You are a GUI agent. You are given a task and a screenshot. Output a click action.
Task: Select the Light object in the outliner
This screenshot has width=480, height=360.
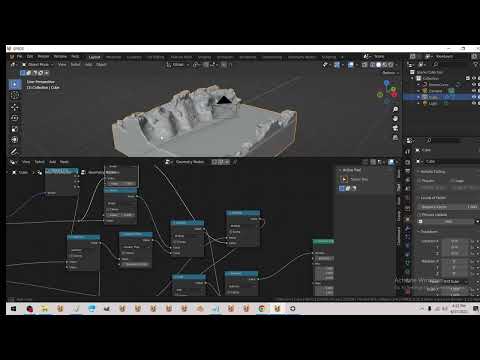click(x=433, y=103)
